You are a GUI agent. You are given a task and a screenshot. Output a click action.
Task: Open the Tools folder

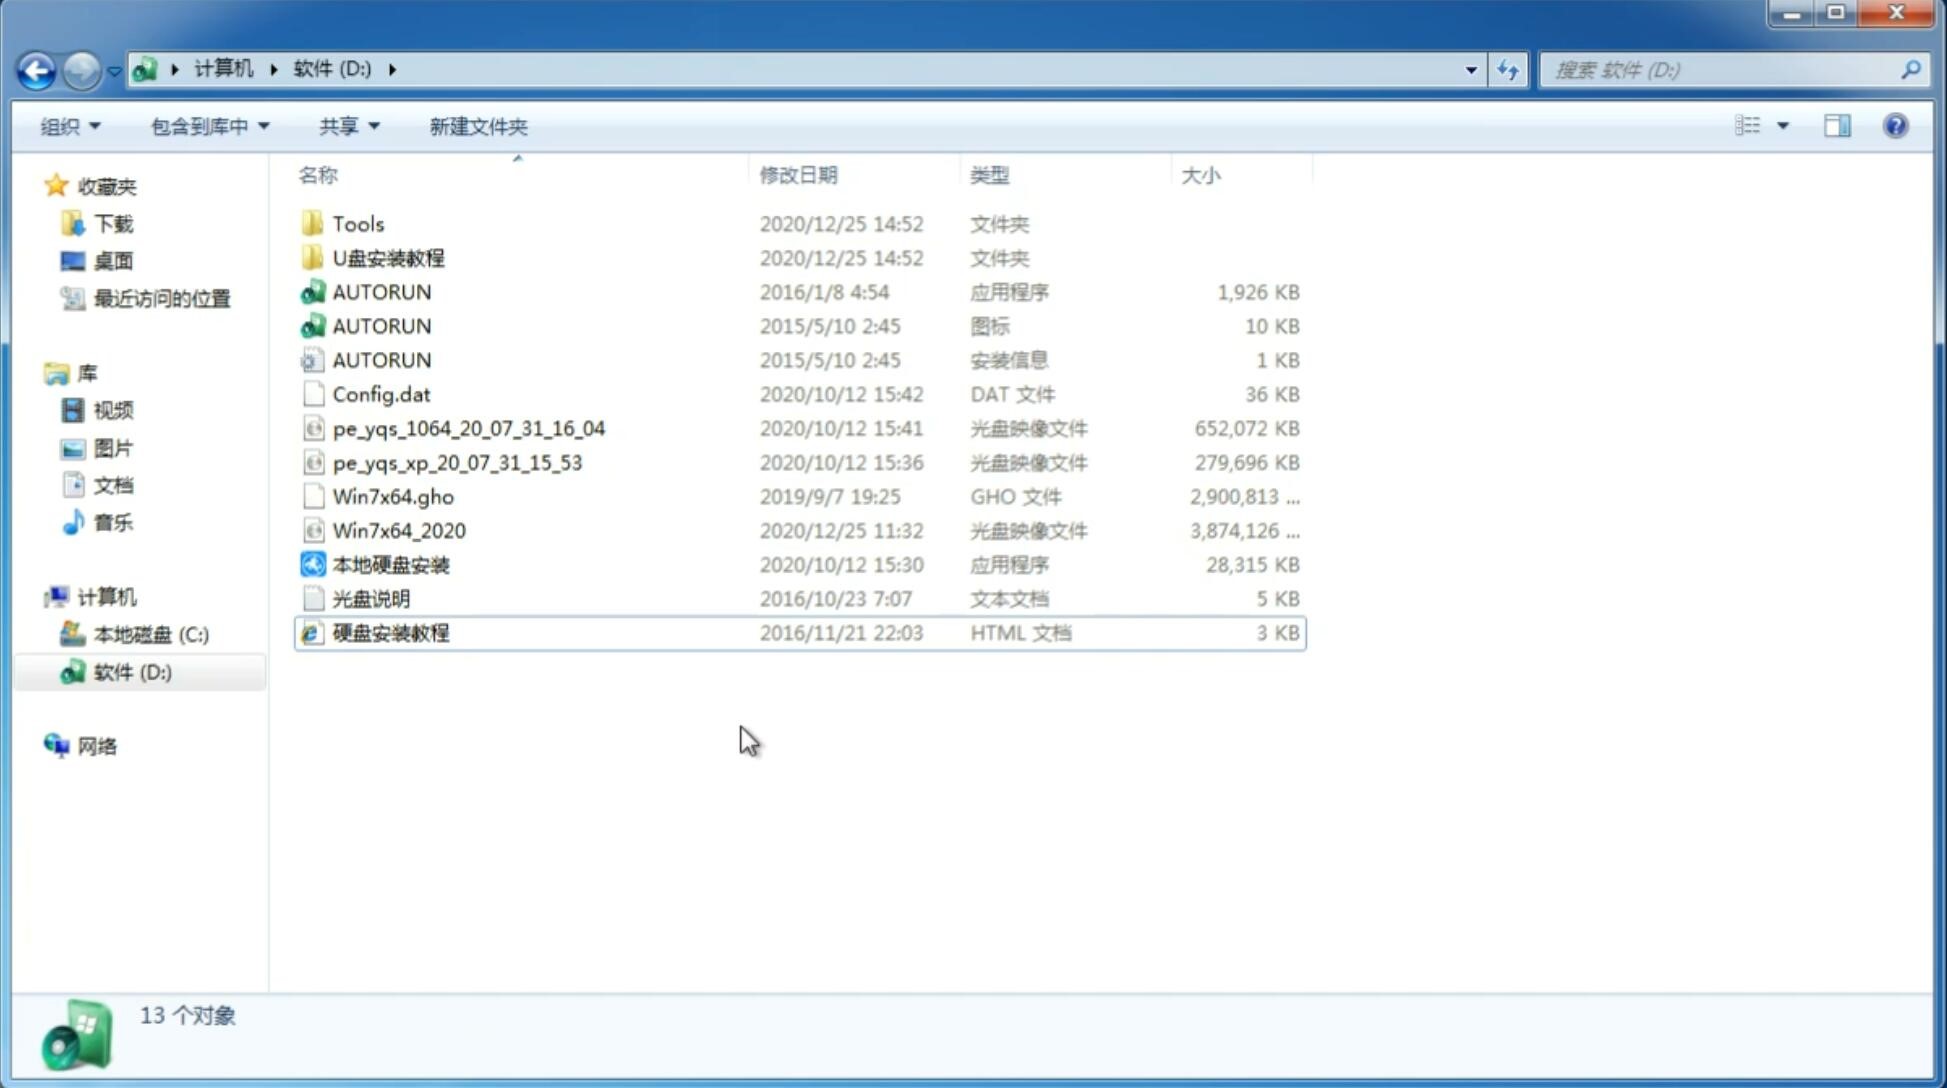[x=357, y=223]
